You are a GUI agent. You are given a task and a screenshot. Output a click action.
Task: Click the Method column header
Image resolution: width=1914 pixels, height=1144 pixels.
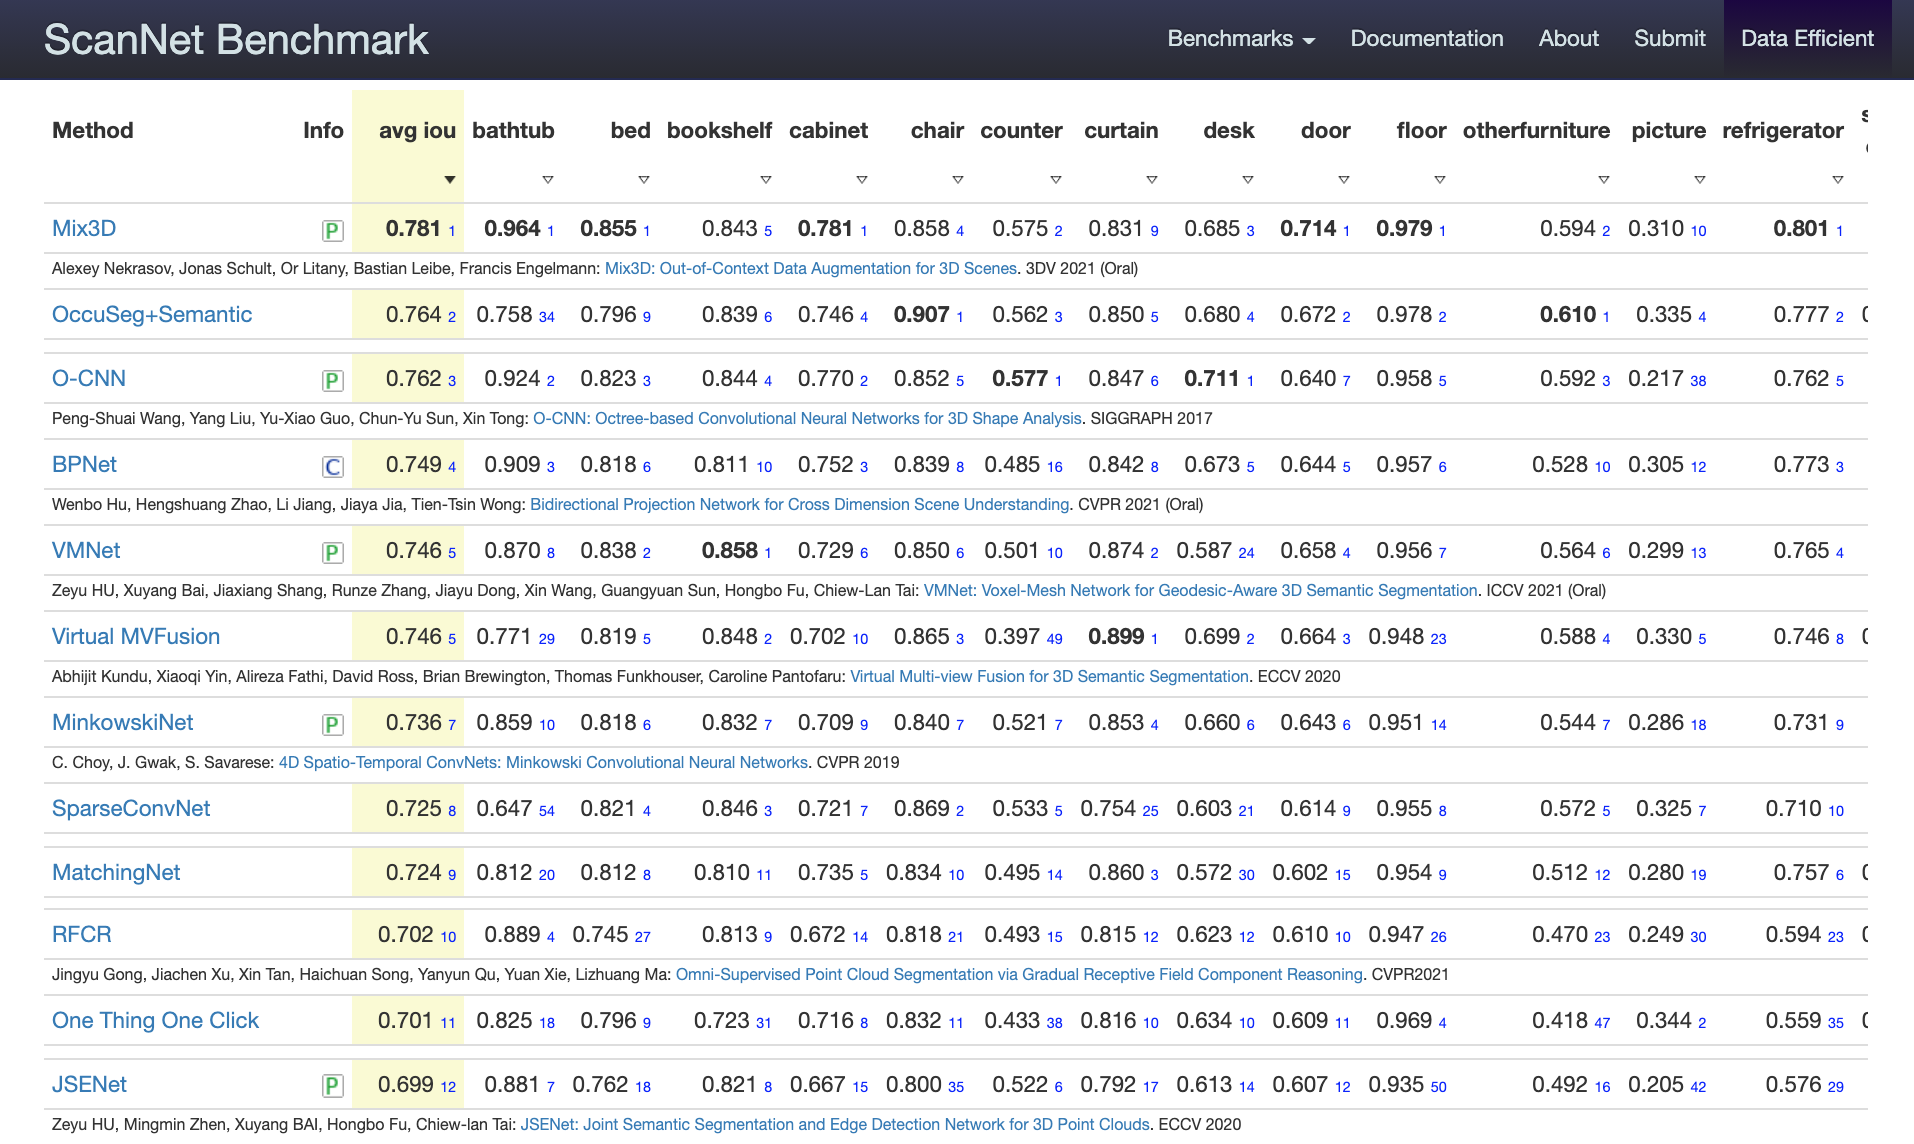pos(93,130)
